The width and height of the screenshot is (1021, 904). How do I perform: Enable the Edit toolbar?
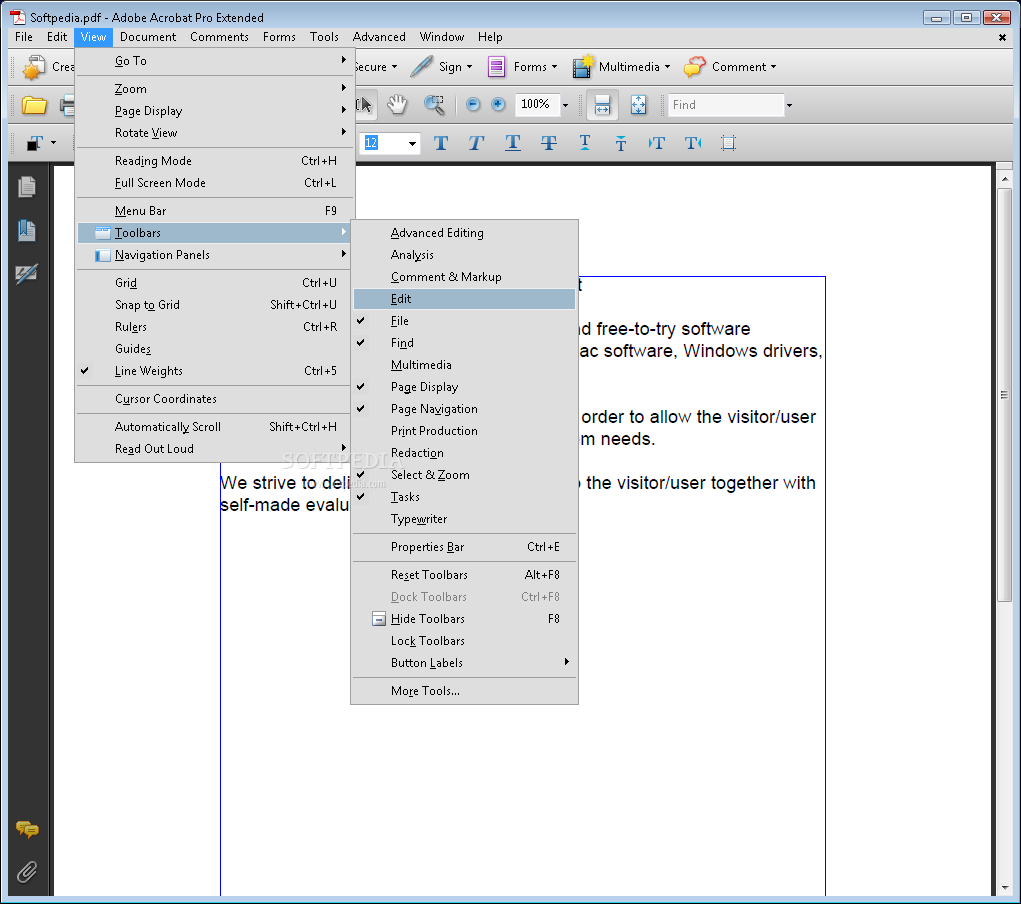point(464,299)
